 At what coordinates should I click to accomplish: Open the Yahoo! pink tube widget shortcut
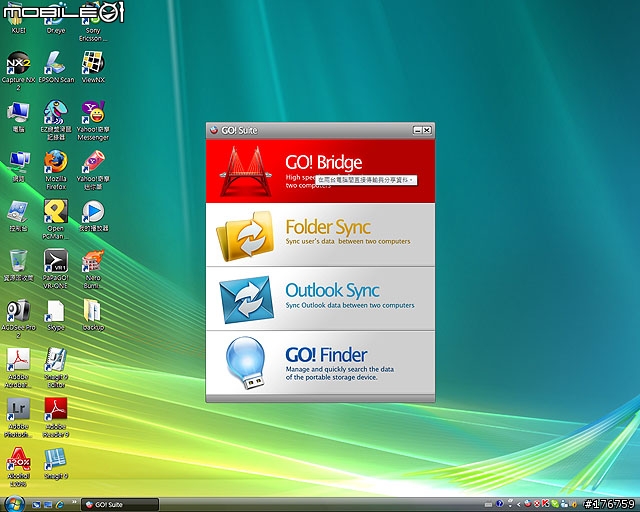click(93, 170)
